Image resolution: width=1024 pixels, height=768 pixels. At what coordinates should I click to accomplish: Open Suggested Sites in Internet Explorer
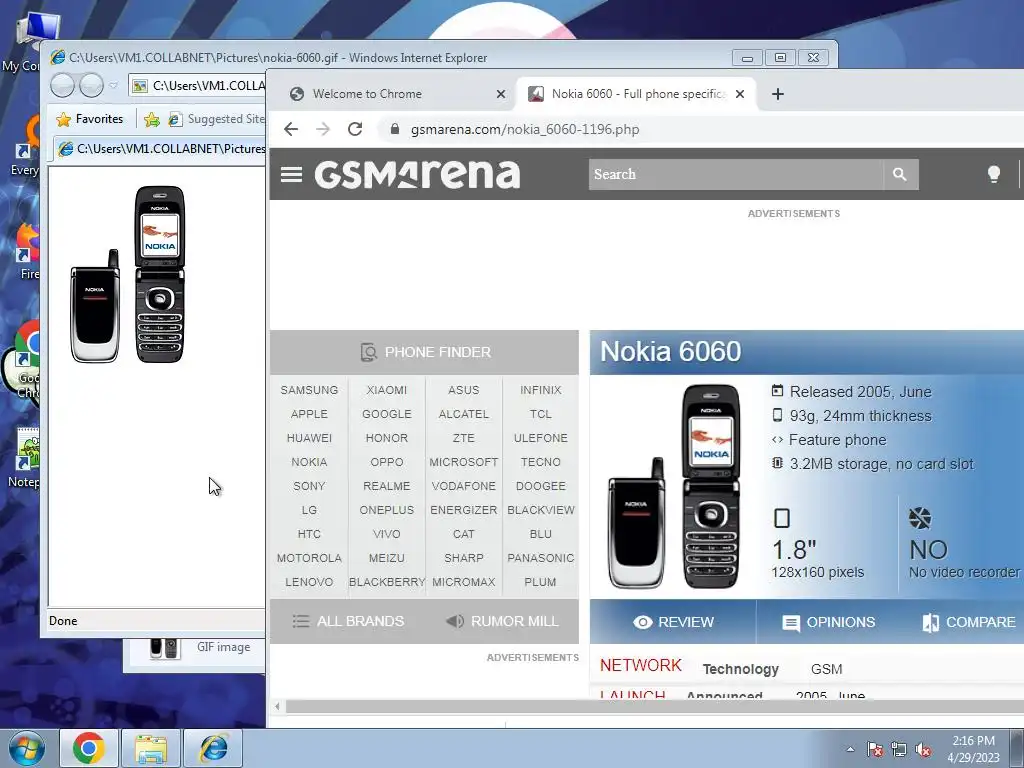pos(216,119)
